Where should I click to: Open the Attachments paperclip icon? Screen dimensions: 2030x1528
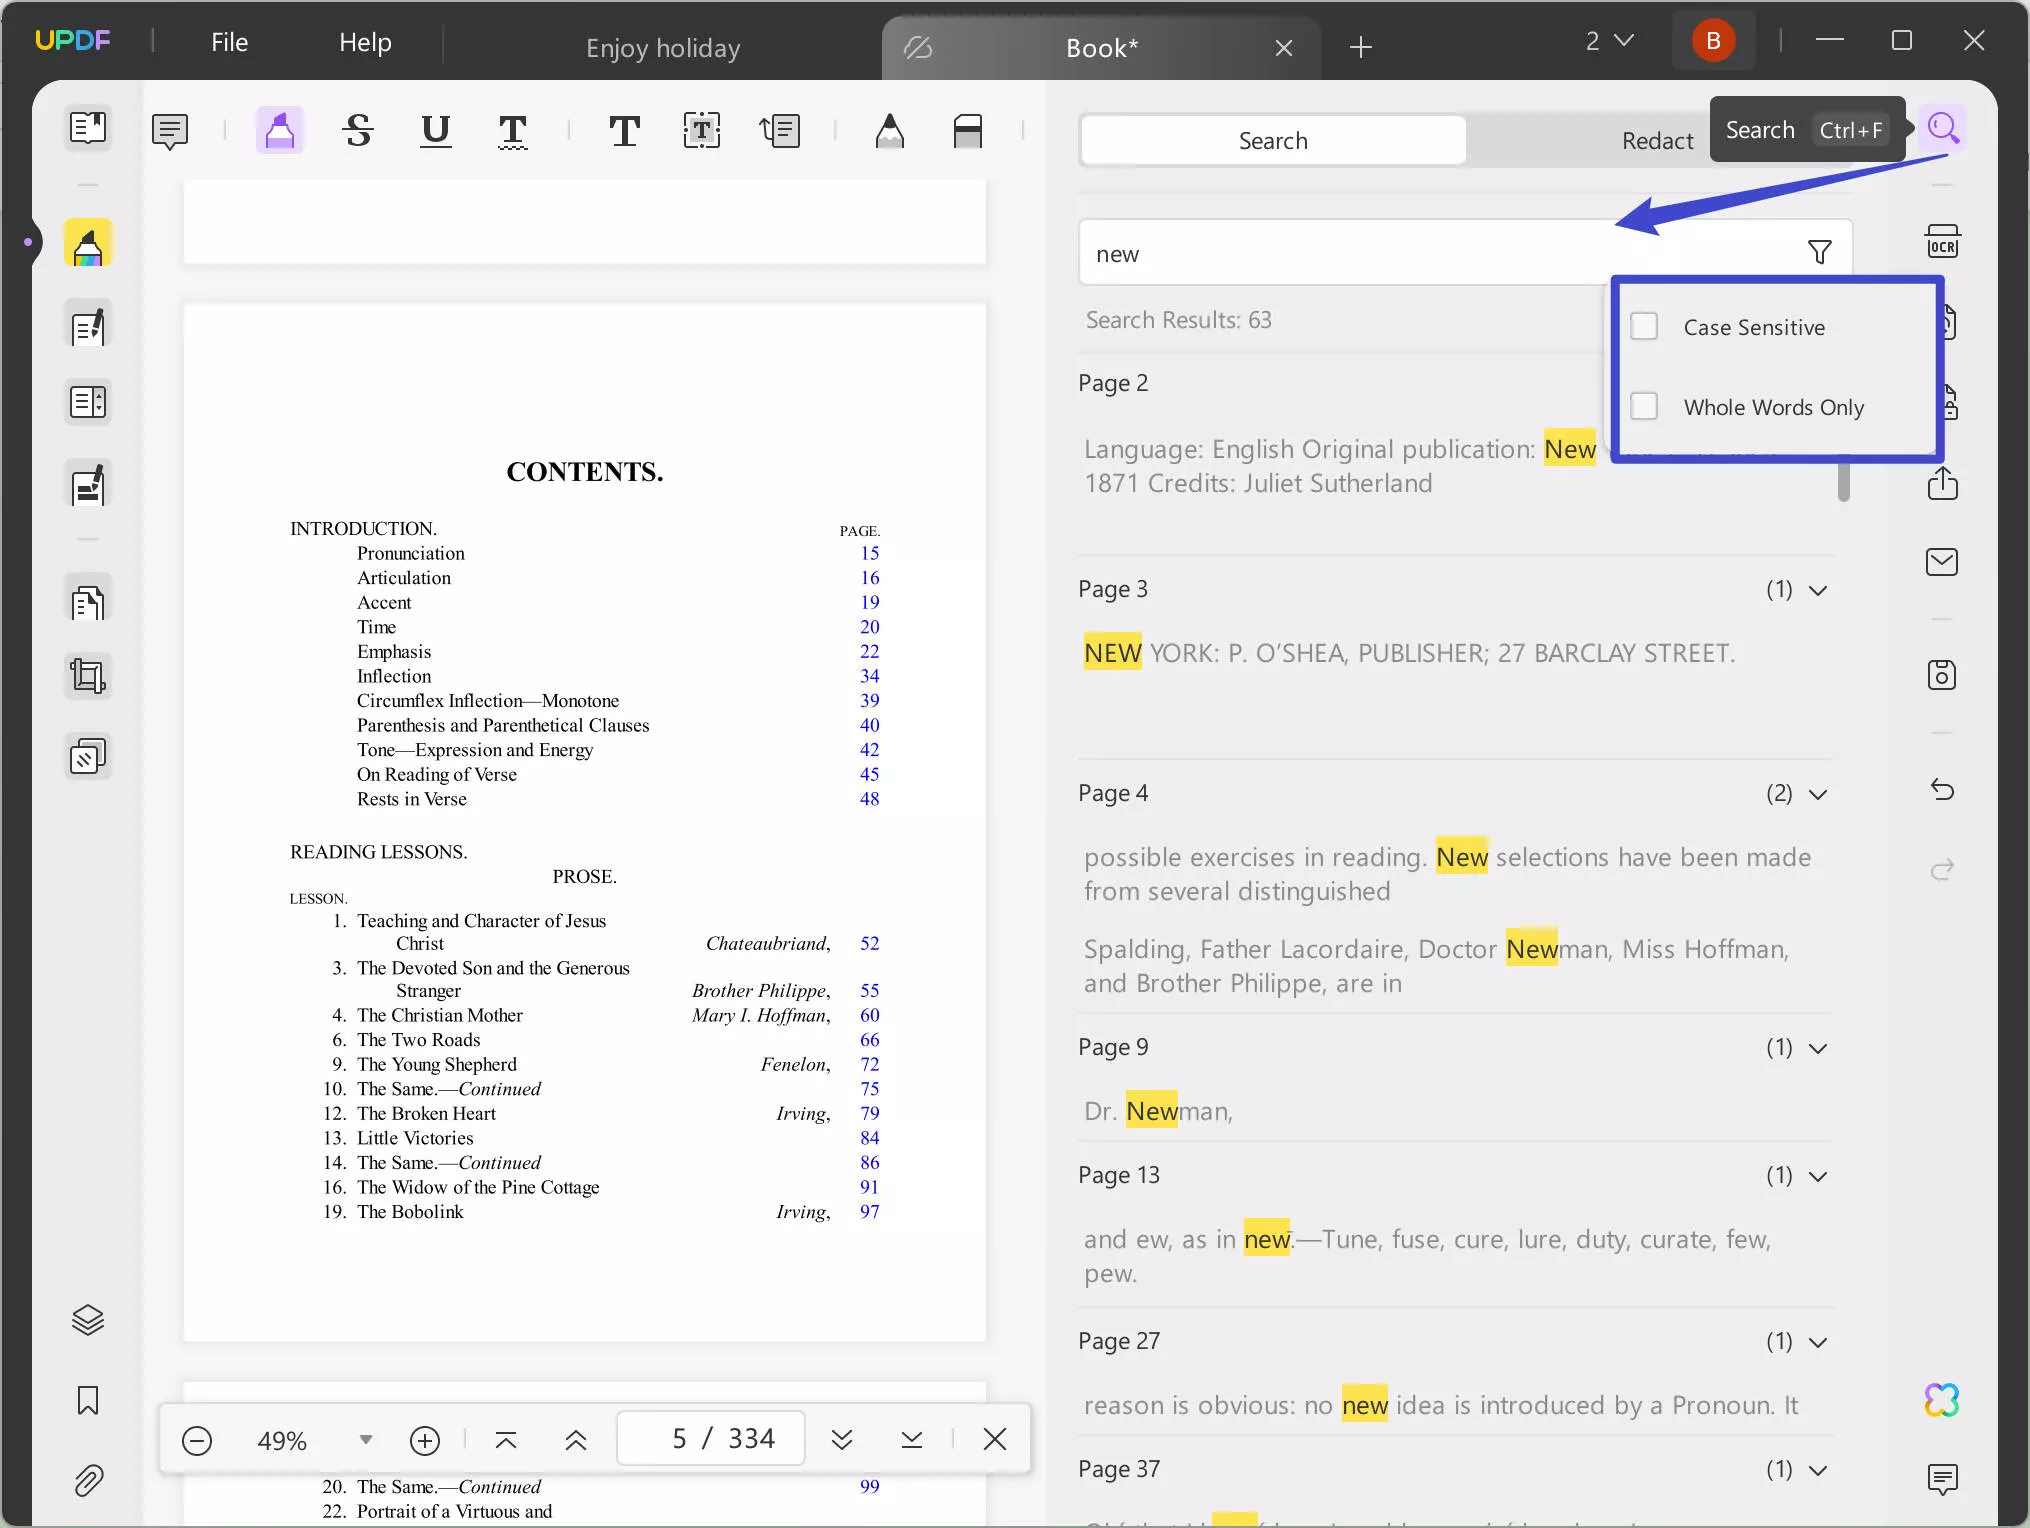point(88,1480)
